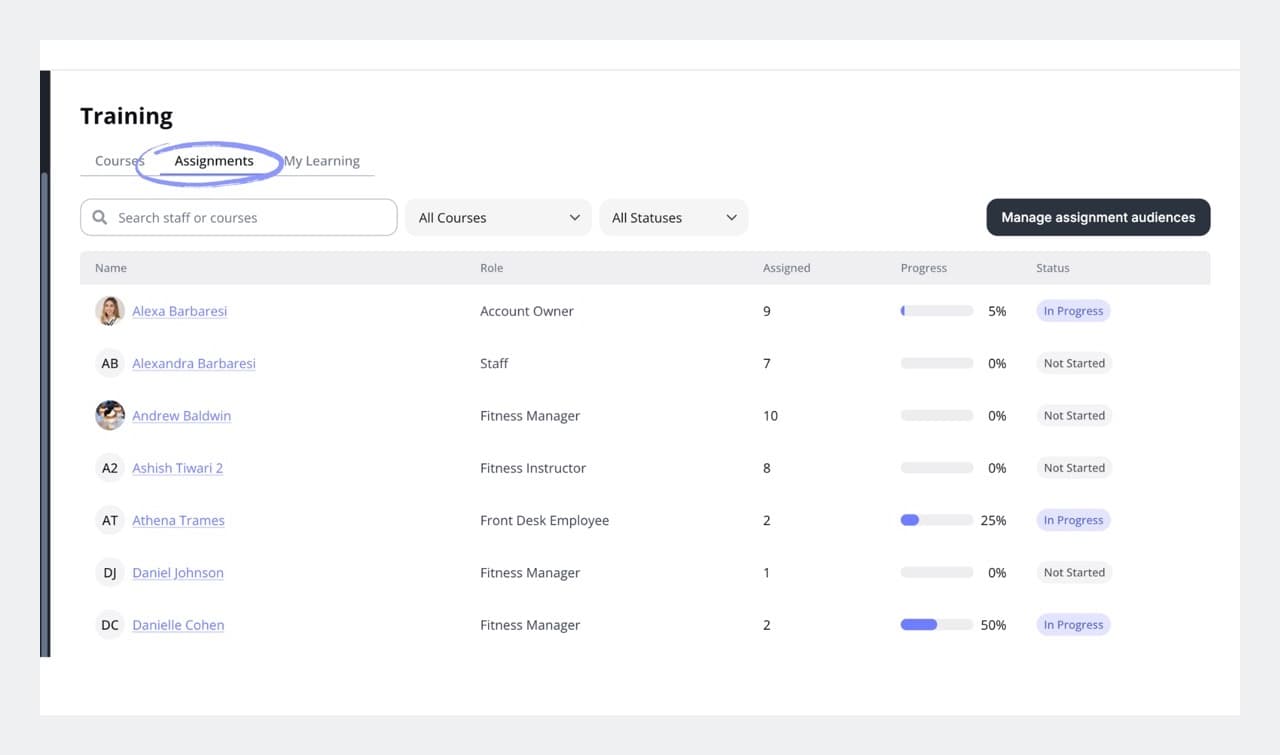Open Alexa Barbaresi's assignment details
The height and width of the screenshot is (755, 1280).
pyautogui.click(x=180, y=311)
